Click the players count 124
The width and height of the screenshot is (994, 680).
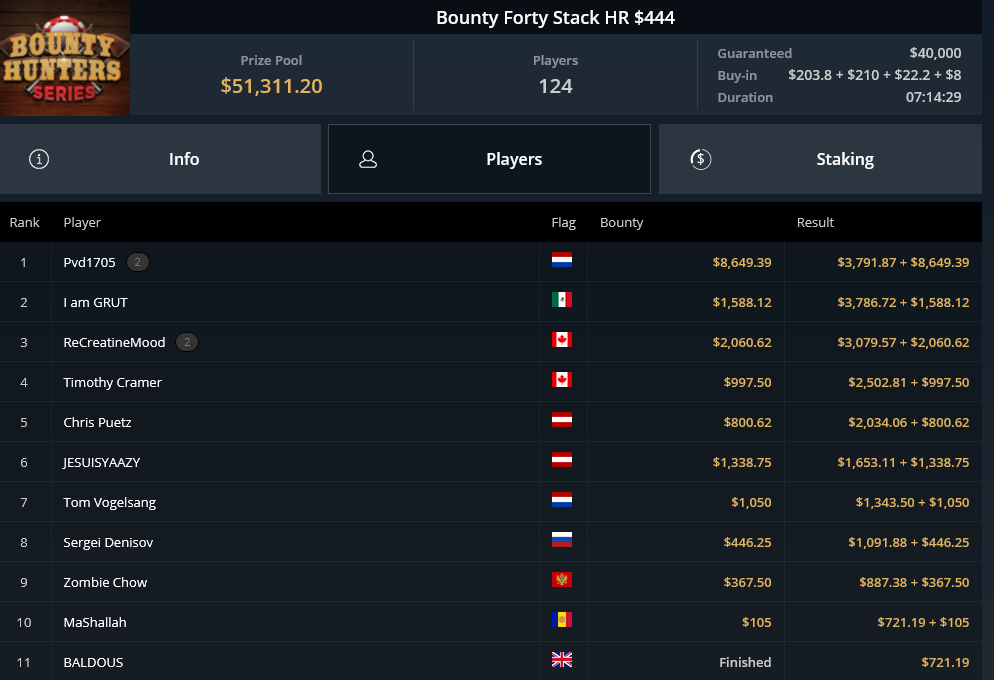(555, 86)
